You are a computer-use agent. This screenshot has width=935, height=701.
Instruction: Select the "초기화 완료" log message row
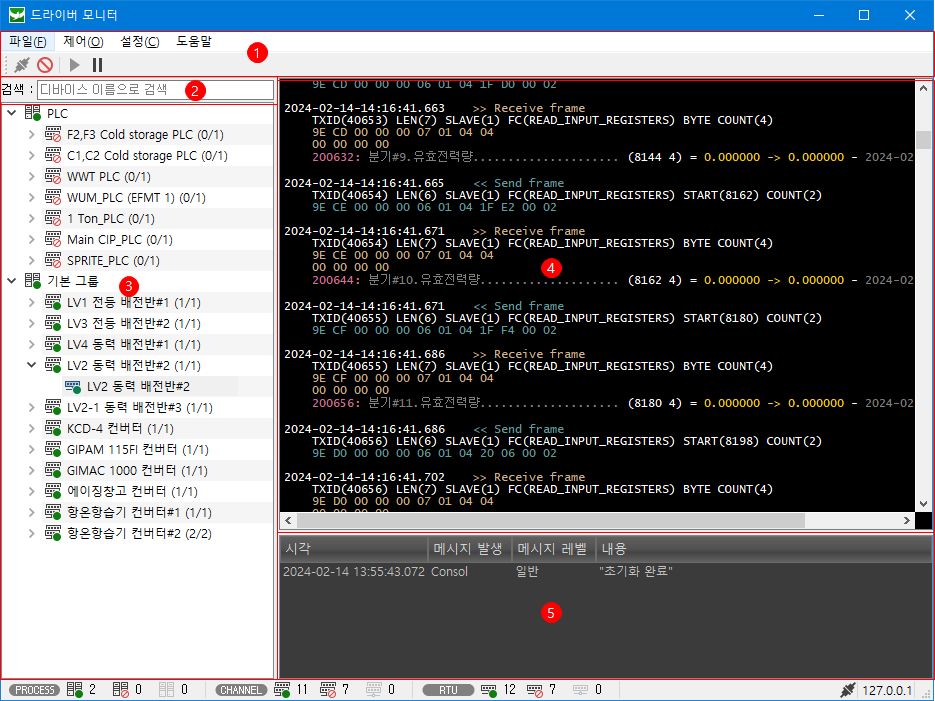coord(605,572)
